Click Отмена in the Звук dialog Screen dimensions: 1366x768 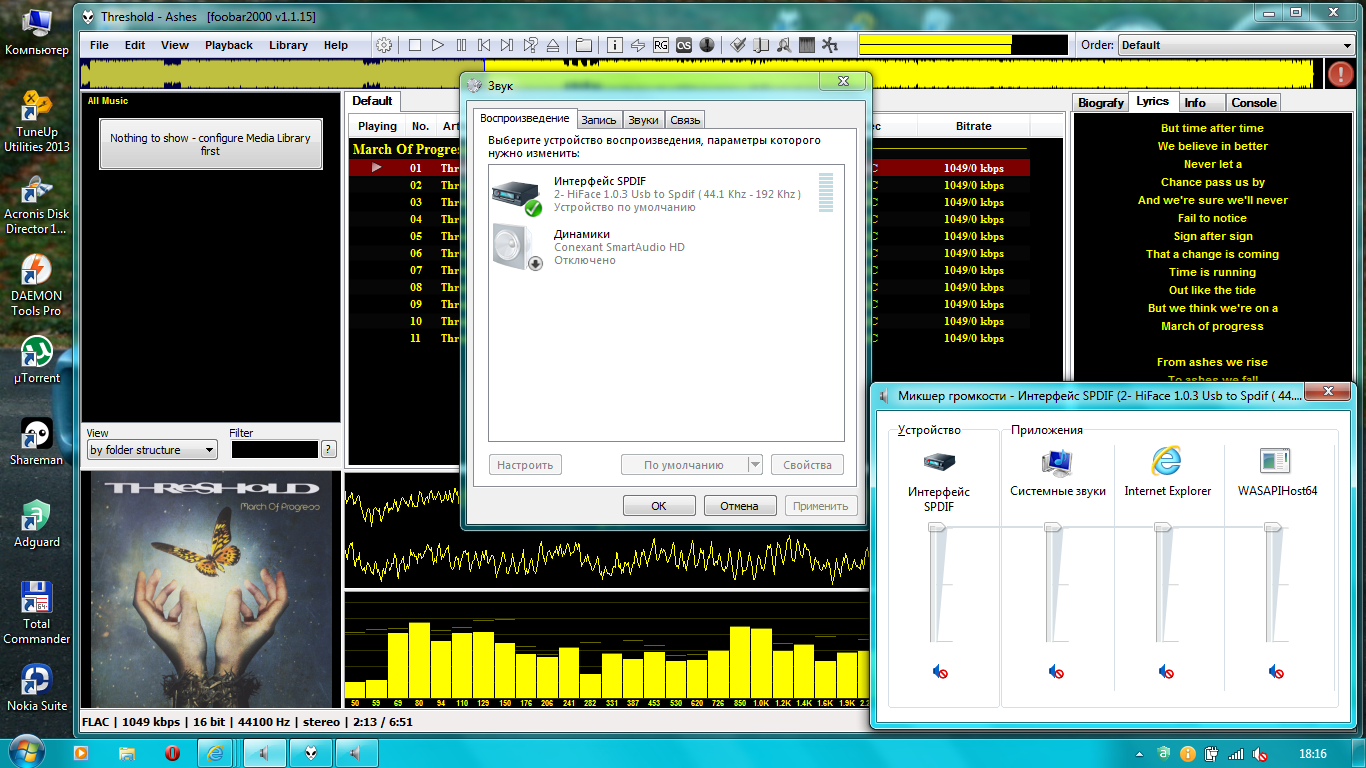tap(740, 506)
